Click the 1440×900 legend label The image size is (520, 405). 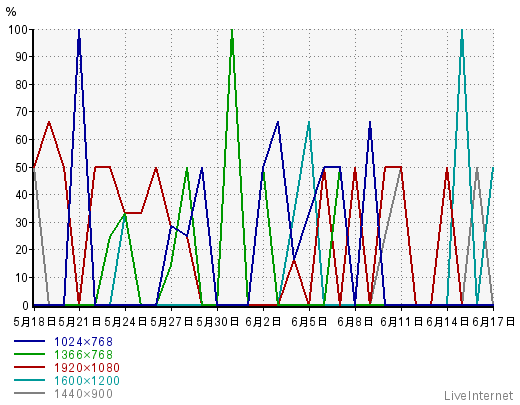[83, 394]
